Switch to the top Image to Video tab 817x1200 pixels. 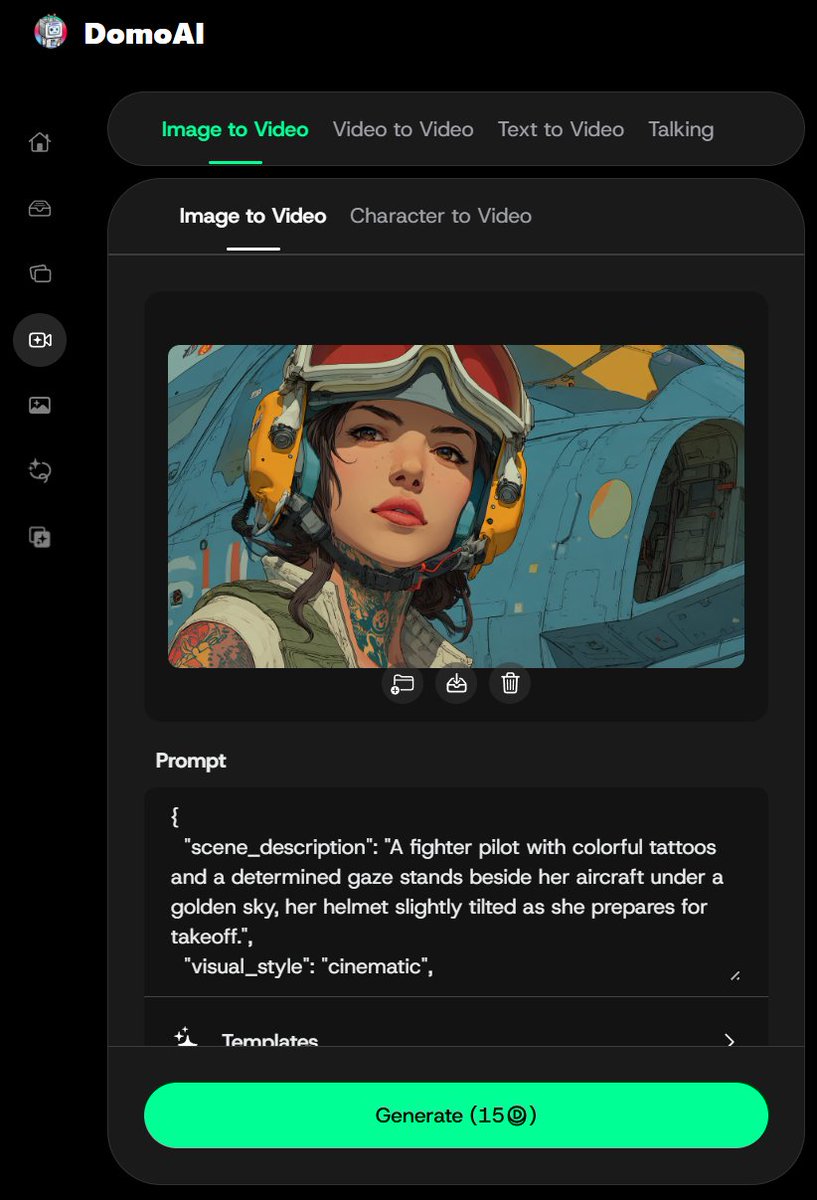point(235,129)
